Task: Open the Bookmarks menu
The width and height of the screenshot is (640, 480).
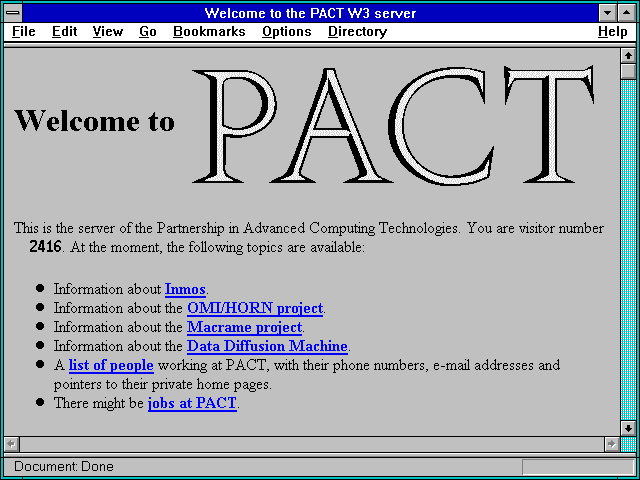Action: tap(209, 31)
